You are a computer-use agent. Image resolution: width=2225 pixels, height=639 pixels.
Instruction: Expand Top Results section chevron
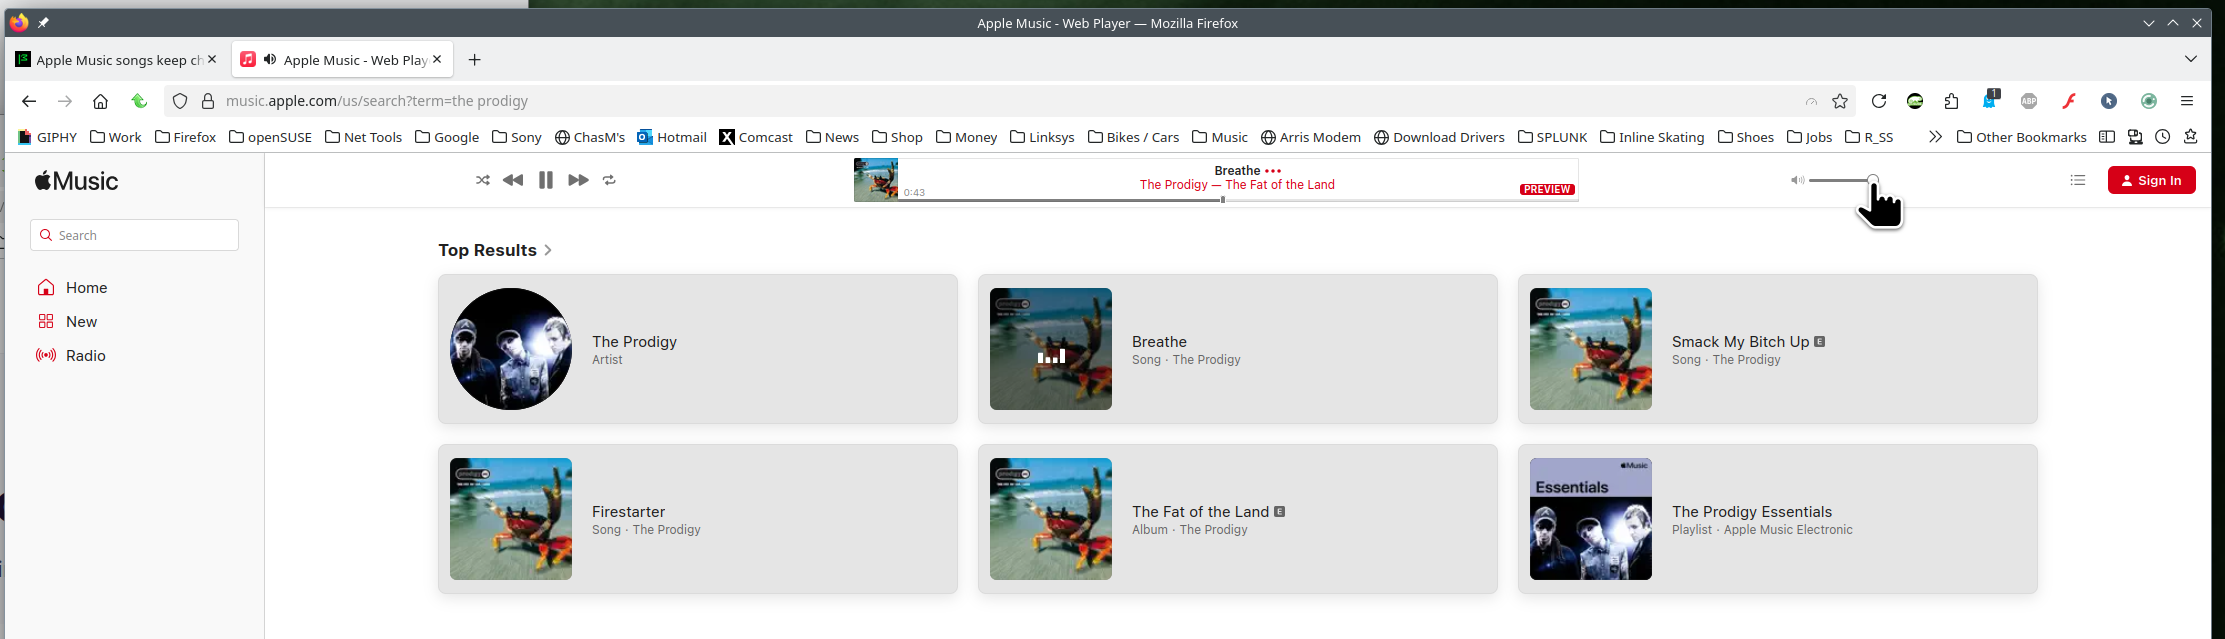548,250
